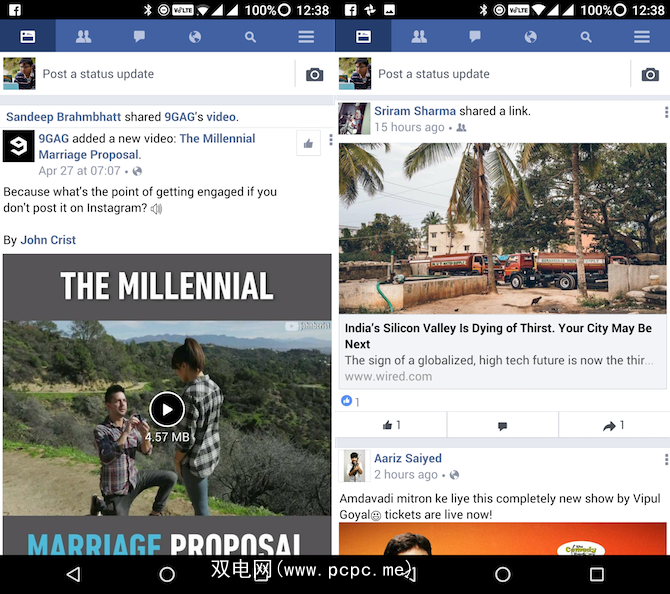
Task: Tap 'Post a status update' in left screen
Action: [x=98, y=74]
